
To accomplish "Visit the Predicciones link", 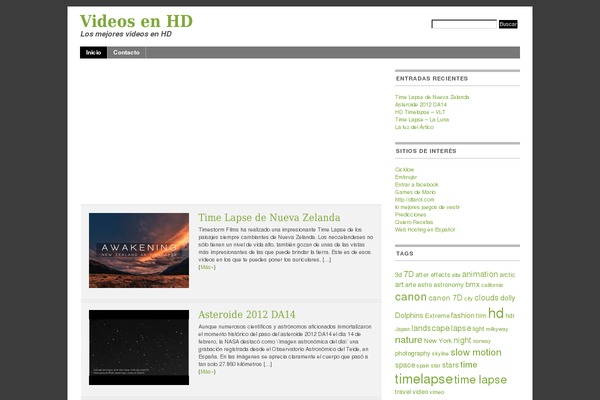I will click(410, 214).
